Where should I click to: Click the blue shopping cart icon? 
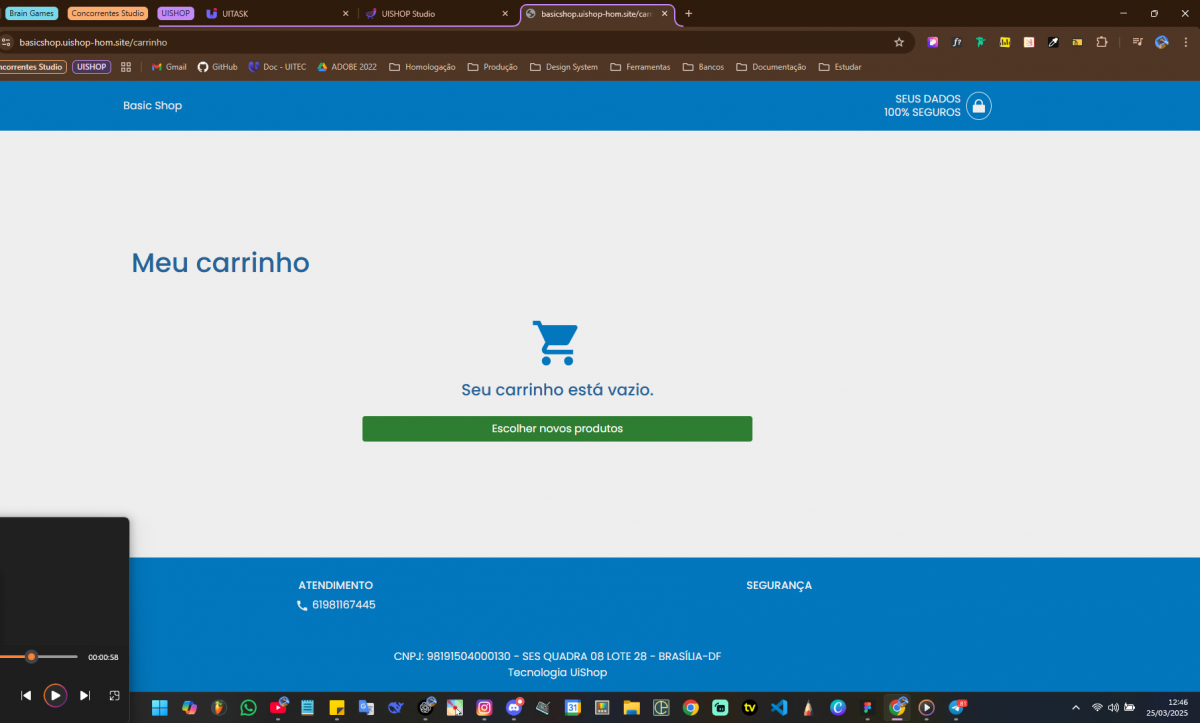point(554,343)
